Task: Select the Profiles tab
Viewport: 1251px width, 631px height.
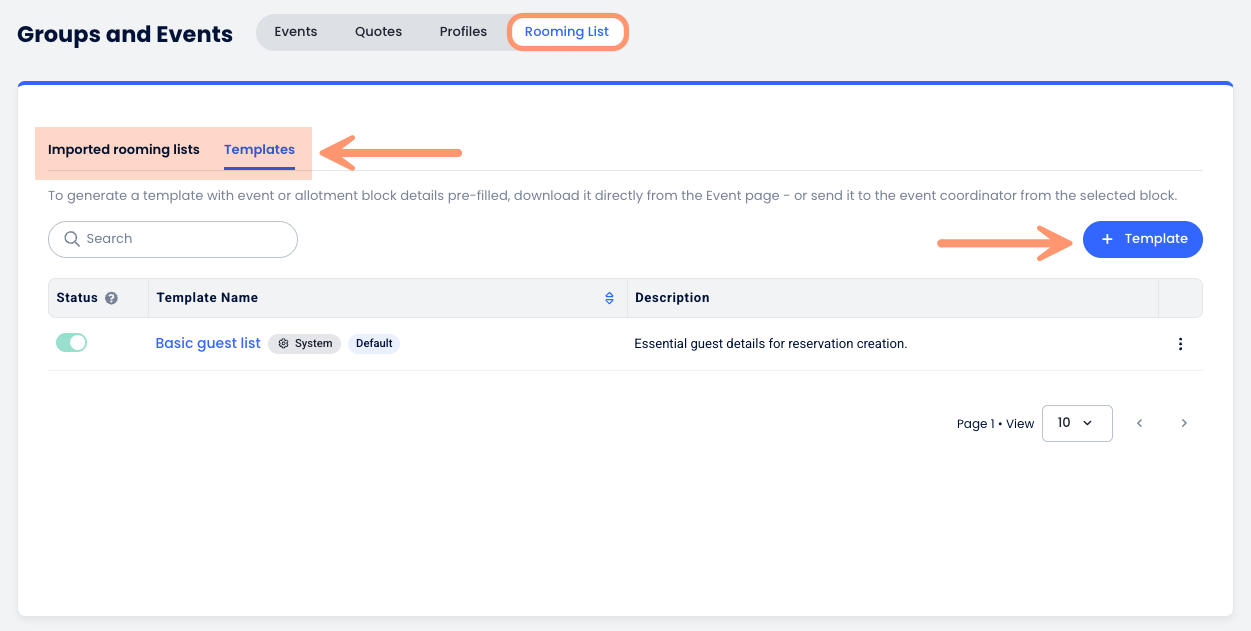Action: pos(463,32)
